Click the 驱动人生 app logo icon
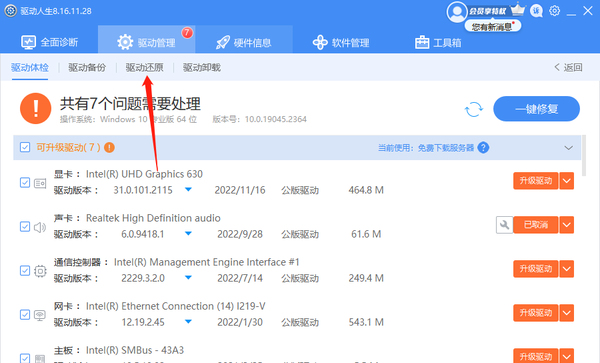The width and height of the screenshot is (600, 363). point(10,11)
